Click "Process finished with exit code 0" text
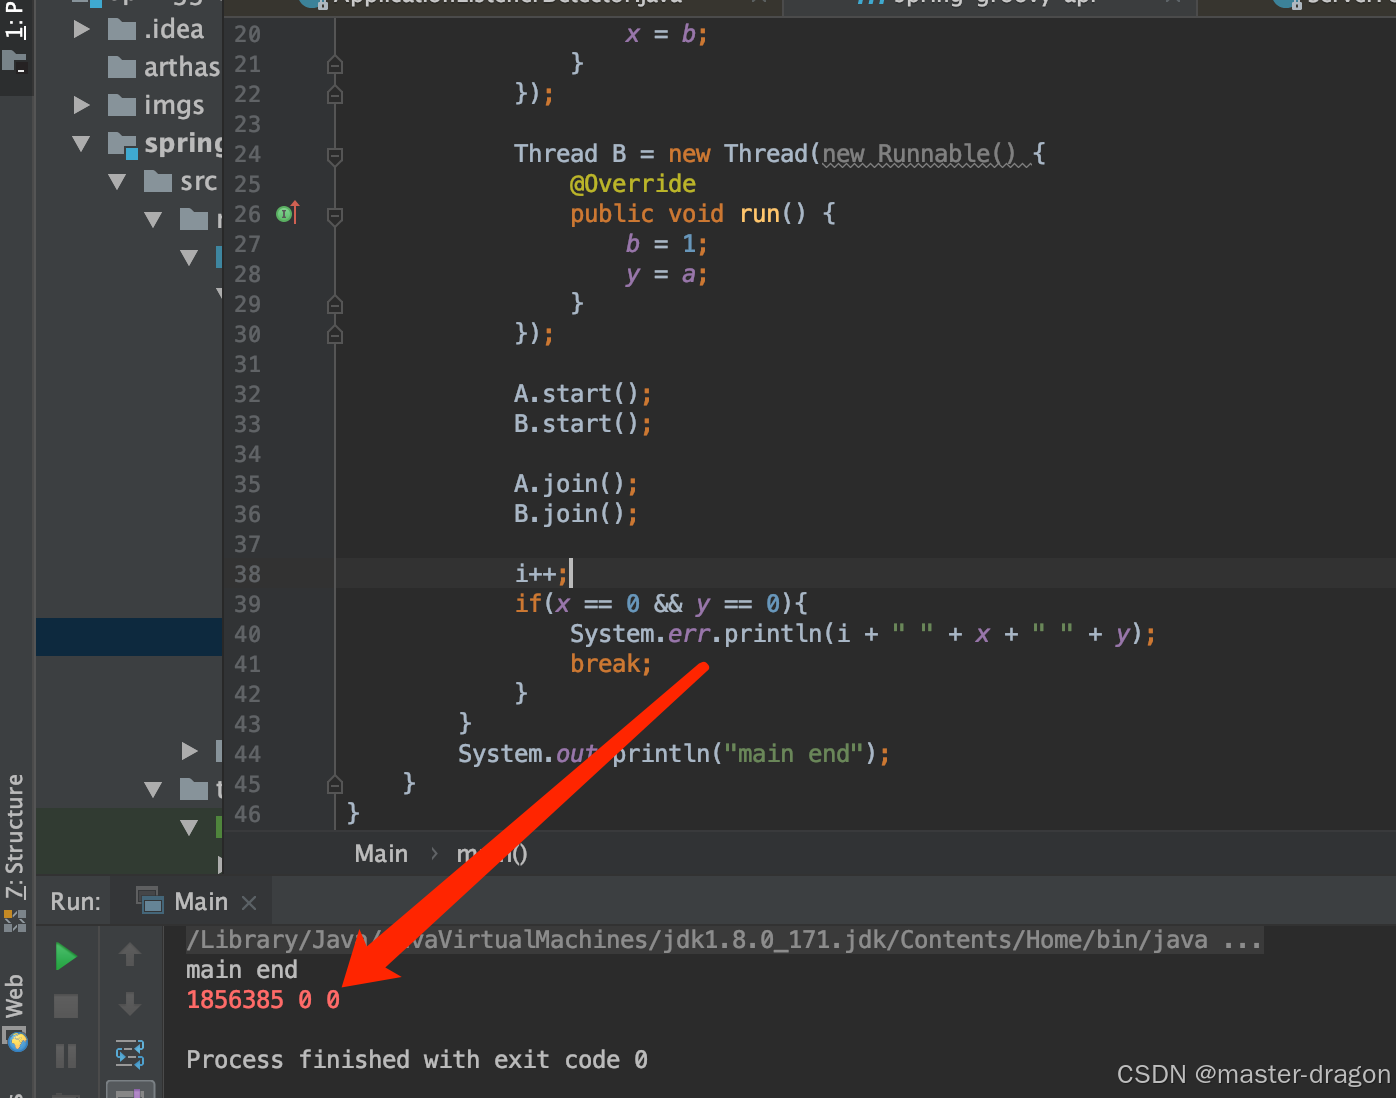The width and height of the screenshot is (1396, 1098). [417, 1060]
